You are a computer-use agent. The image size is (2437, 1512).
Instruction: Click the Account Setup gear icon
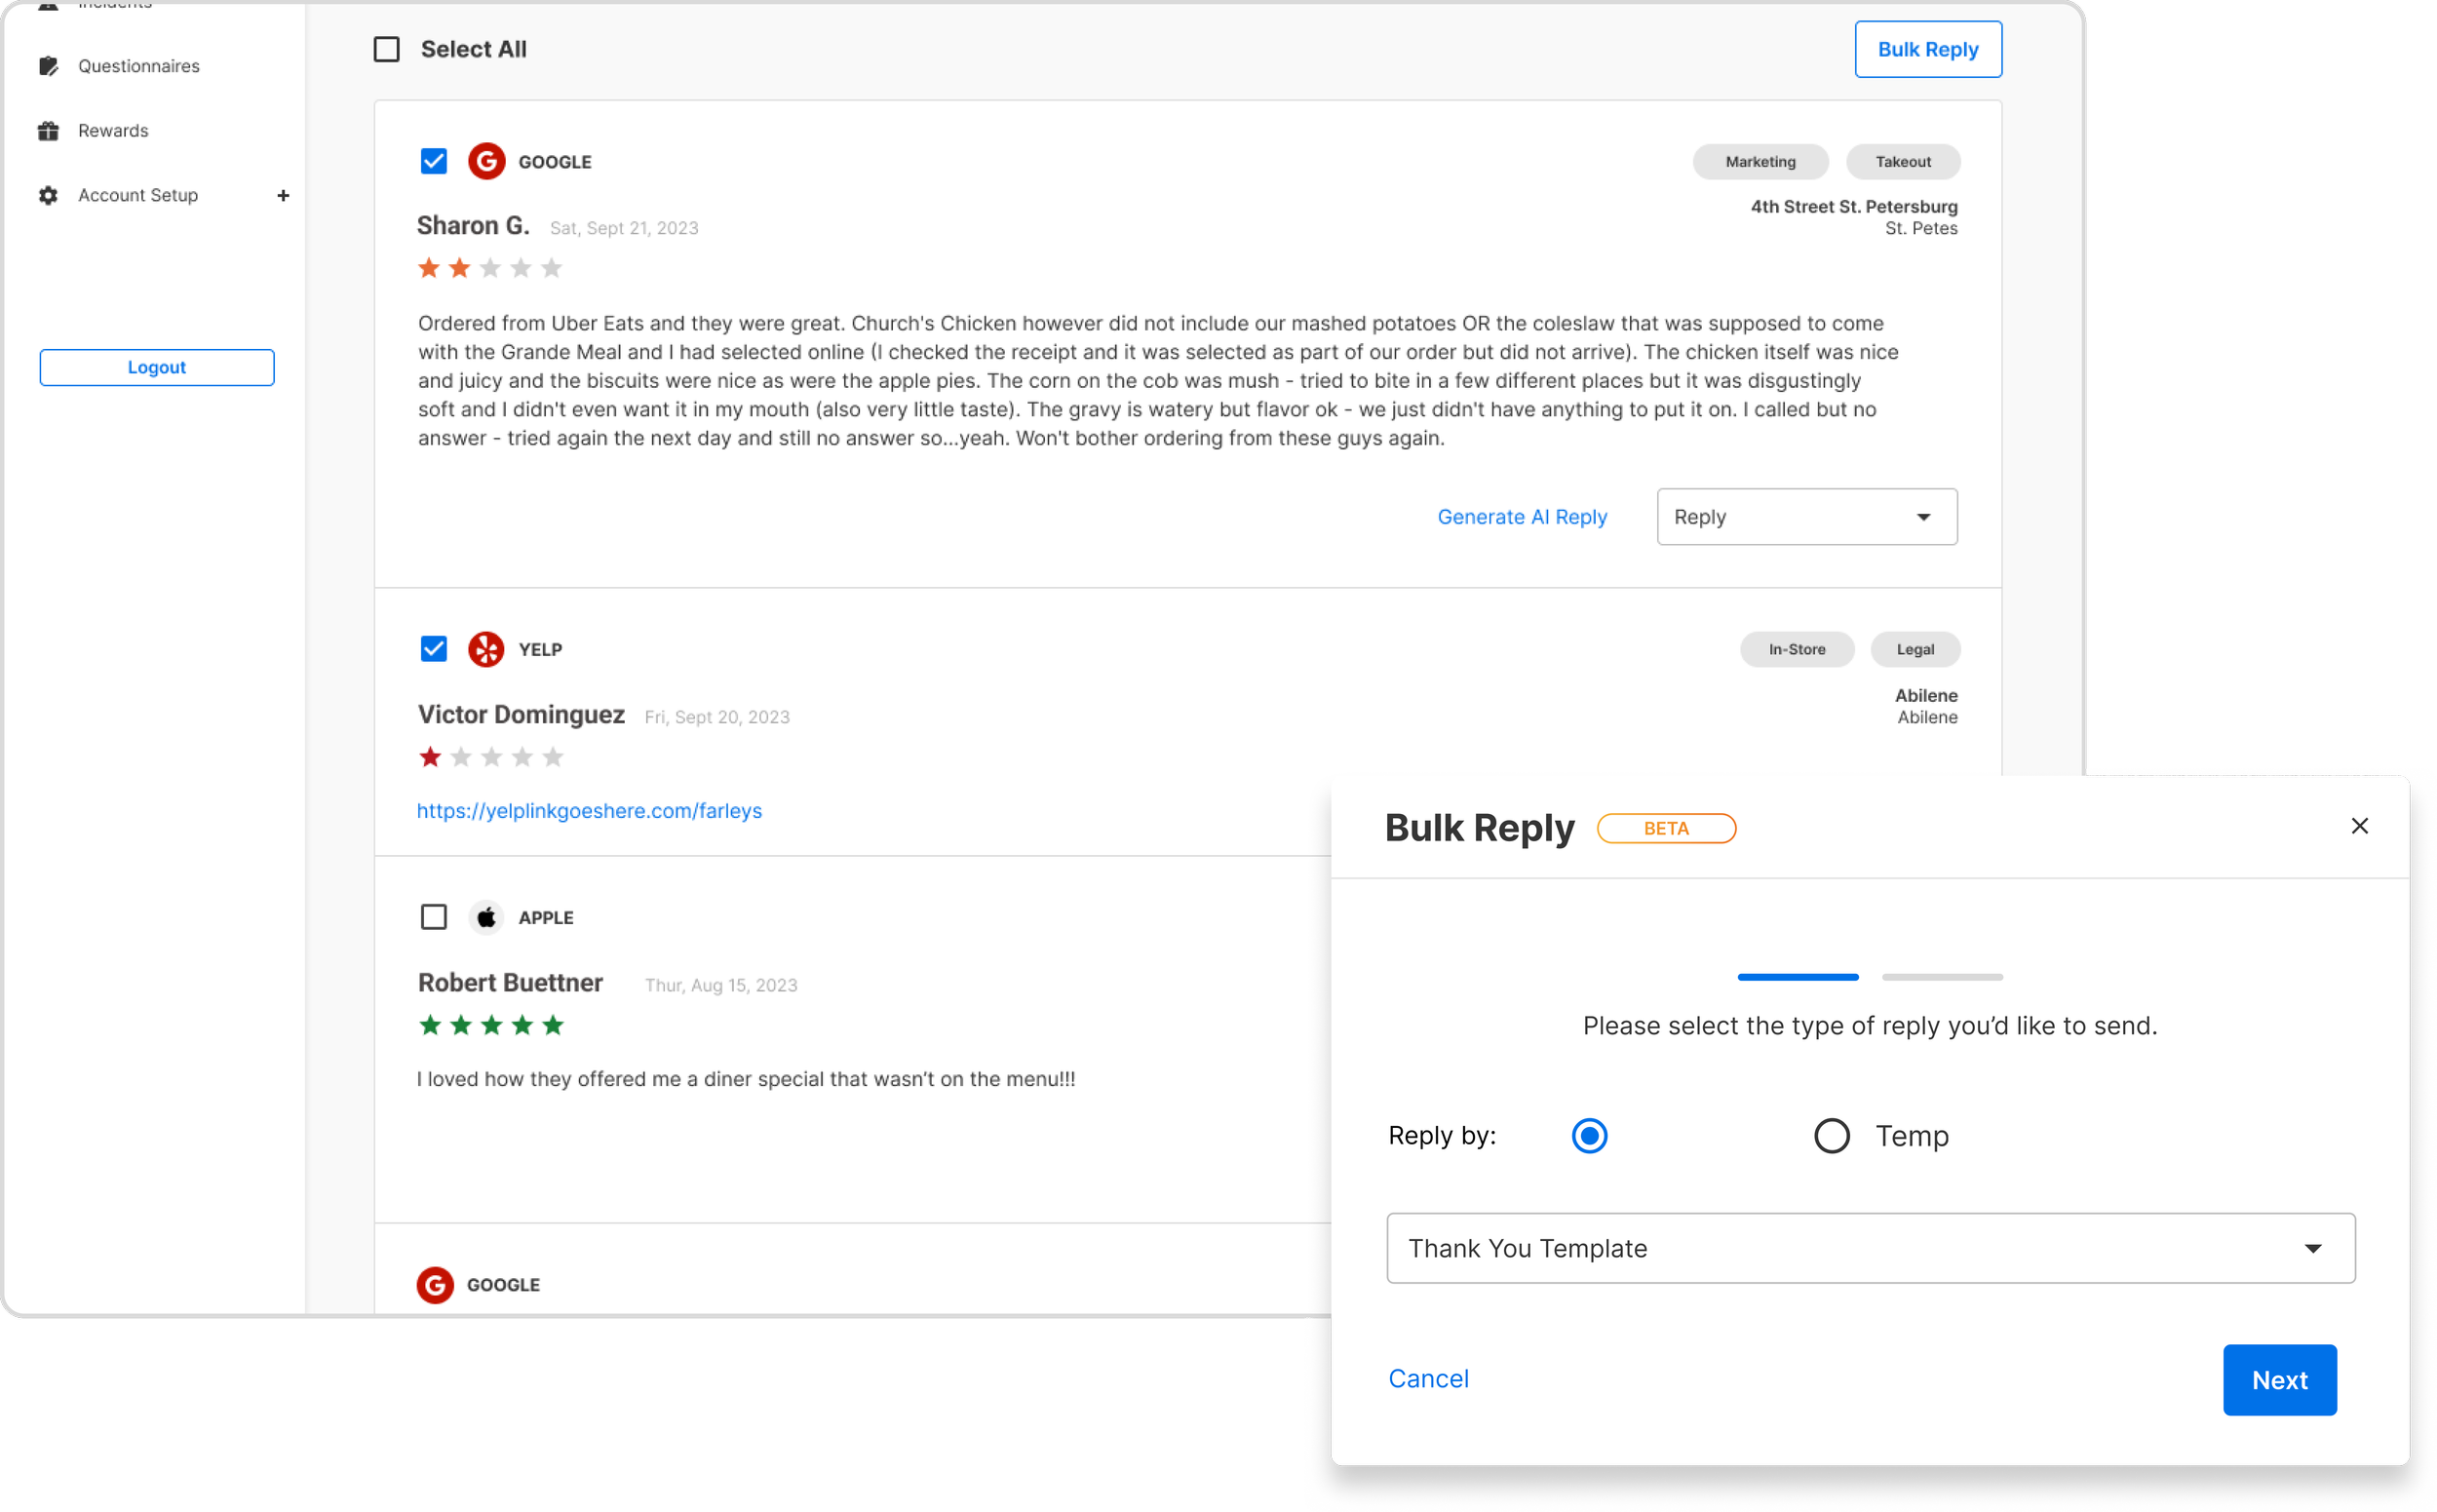[48, 195]
